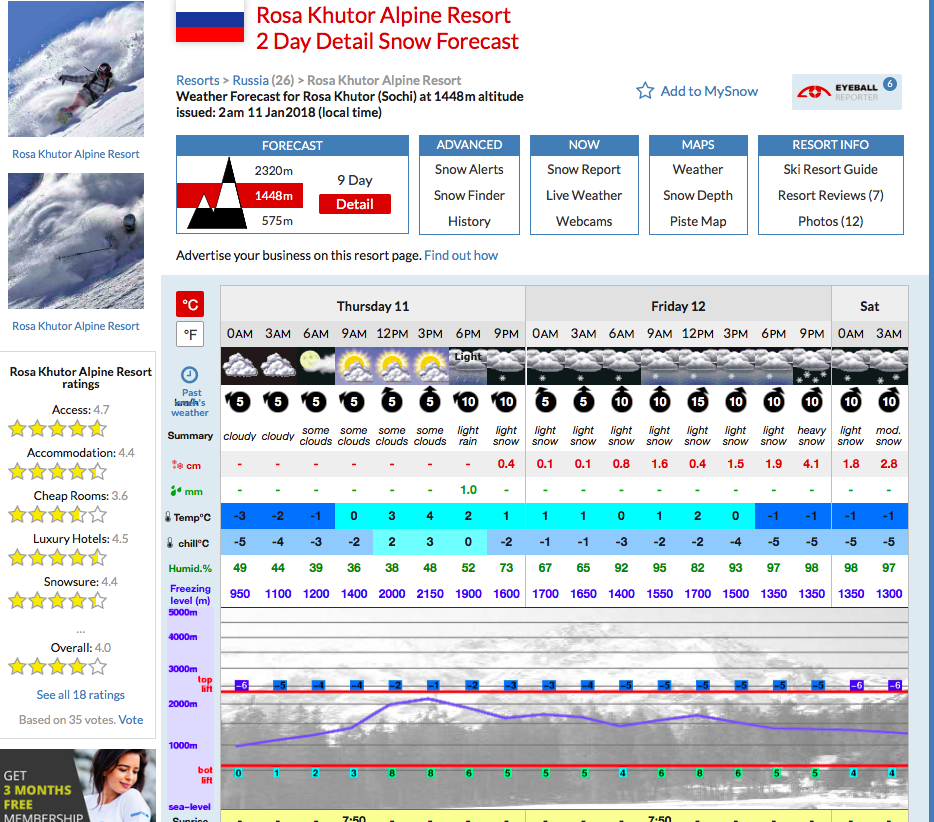Image resolution: width=934 pixels, height=822 pixels.
Task: Switch temperature units to Celsius
Action: (x=190, y=304)
